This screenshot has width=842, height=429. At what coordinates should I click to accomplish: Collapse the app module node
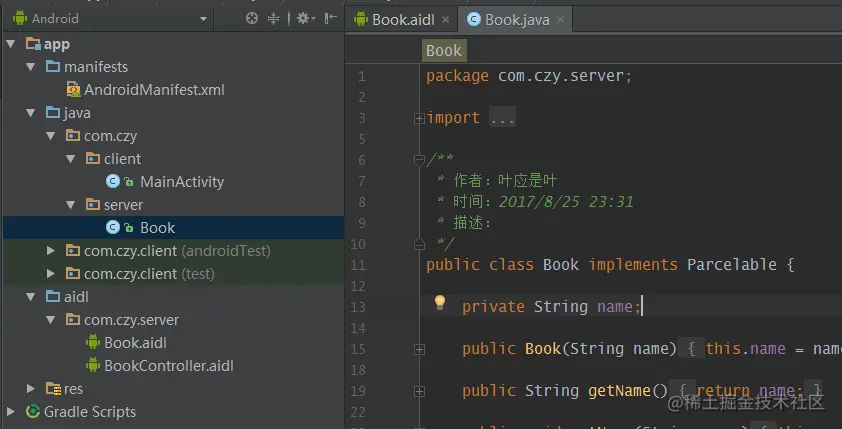point(11,44)
